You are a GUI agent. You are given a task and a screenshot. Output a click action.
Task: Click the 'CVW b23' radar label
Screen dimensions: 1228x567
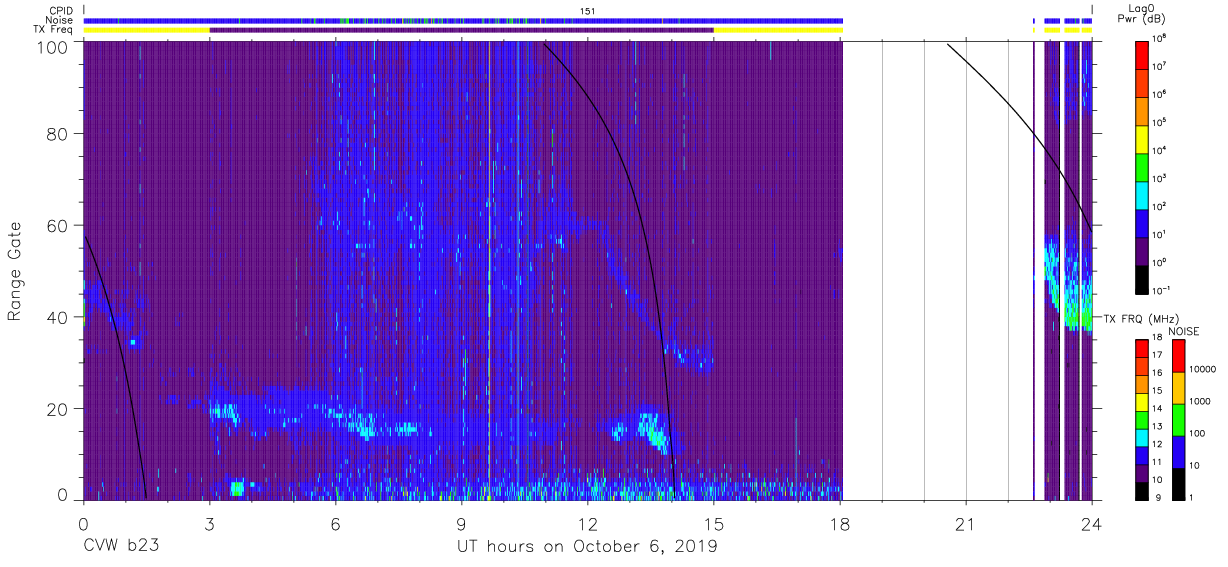click(121, 547)
